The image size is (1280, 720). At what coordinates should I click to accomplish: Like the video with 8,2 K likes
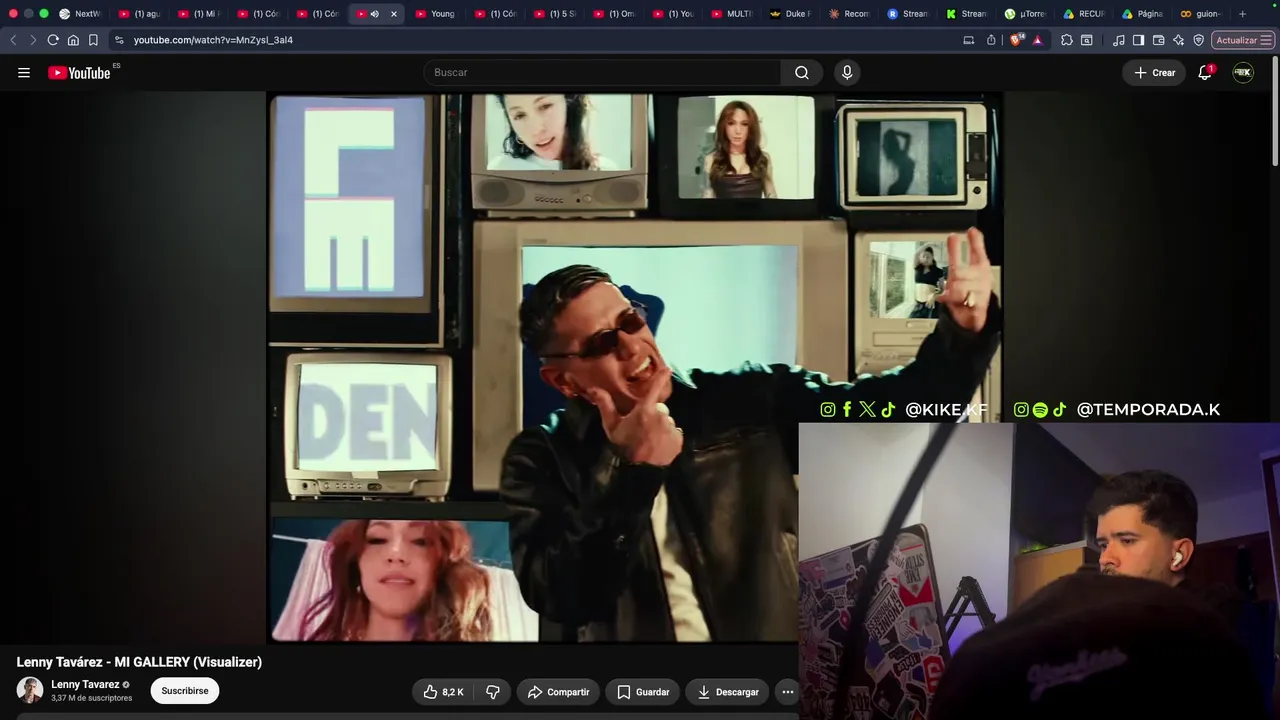pos(443,692)
